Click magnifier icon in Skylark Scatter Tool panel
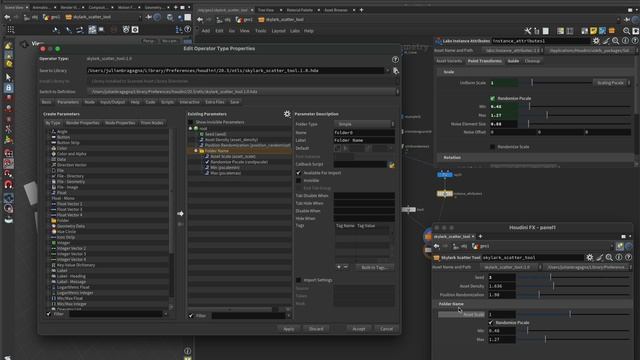The height and width of the screenshot is (360, 640). 609,258
